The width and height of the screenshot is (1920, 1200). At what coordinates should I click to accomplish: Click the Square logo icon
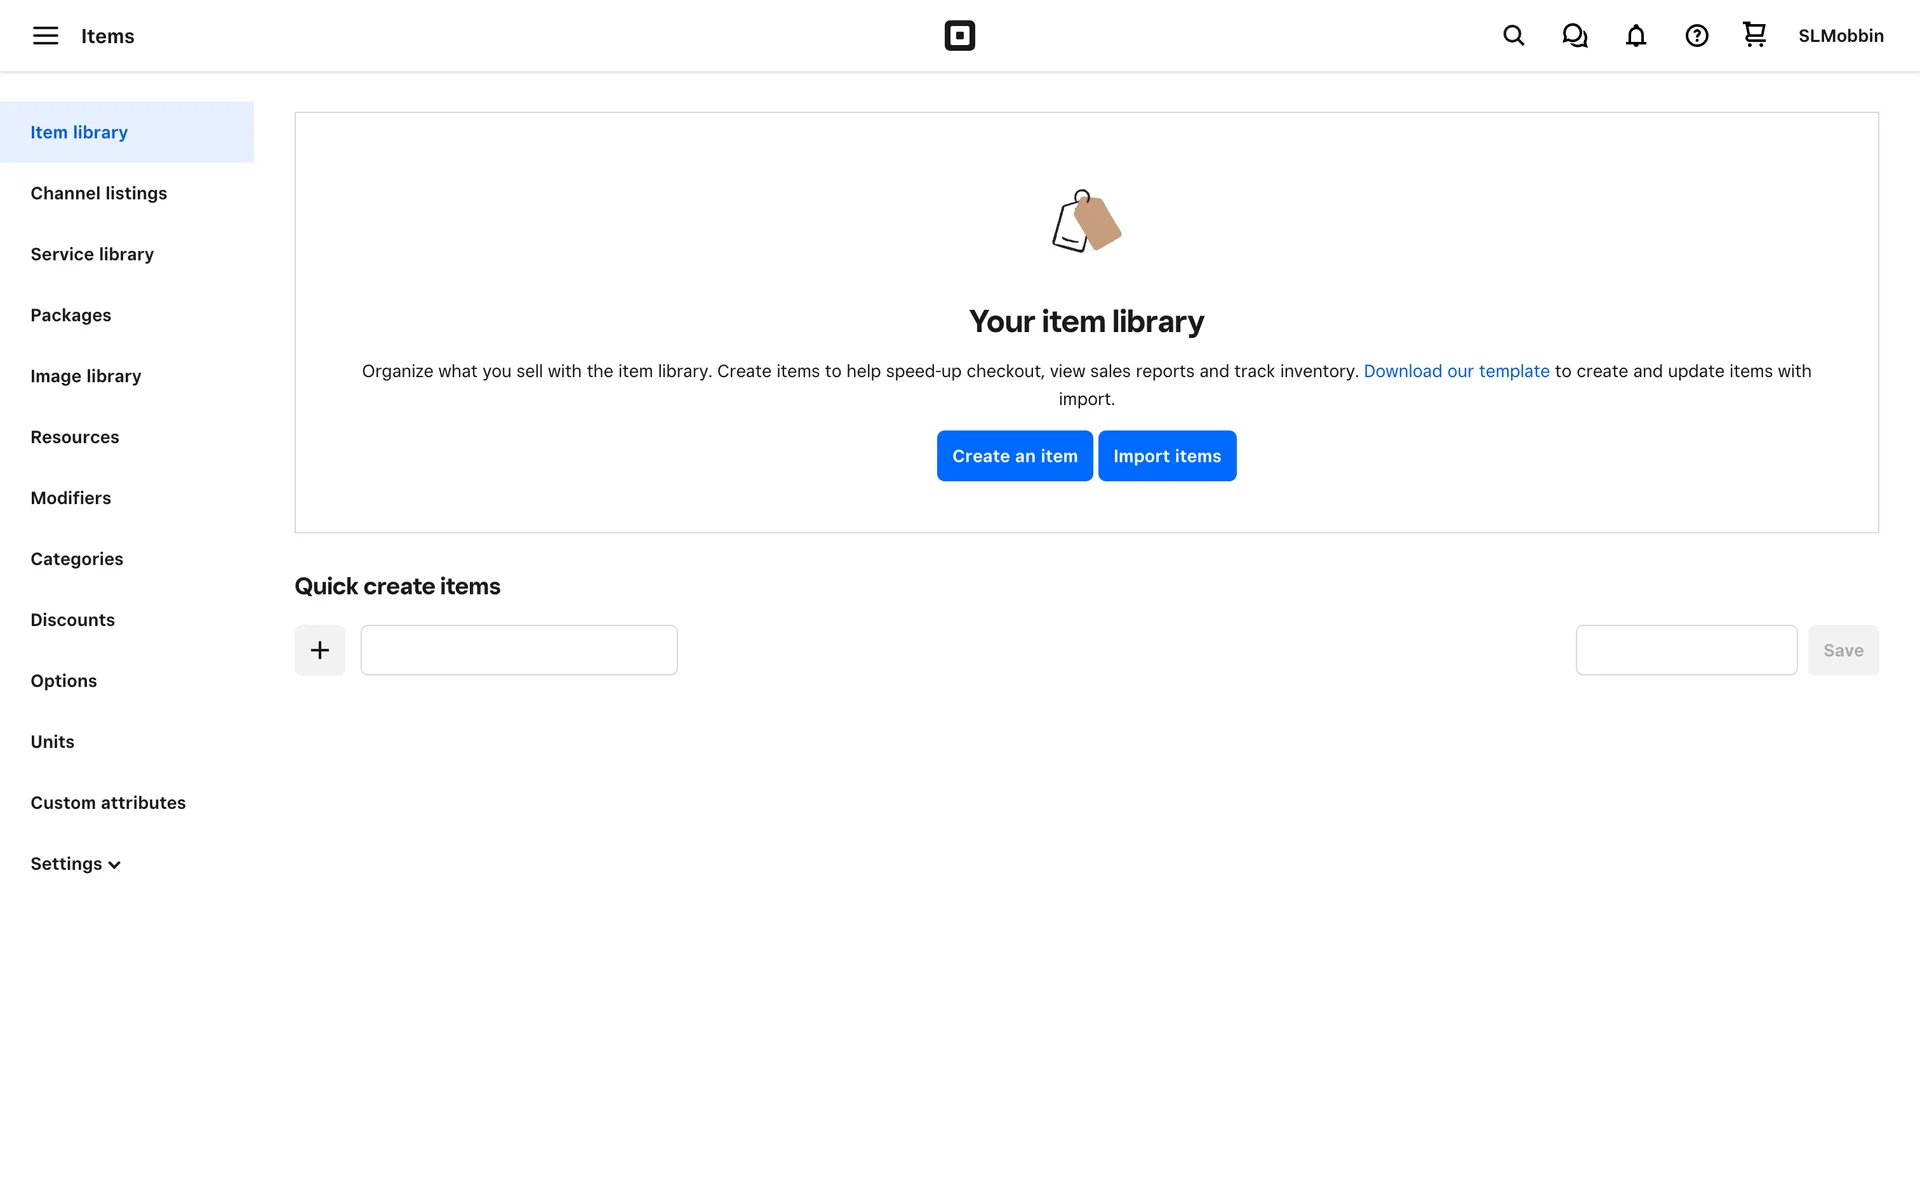(959, 36)
